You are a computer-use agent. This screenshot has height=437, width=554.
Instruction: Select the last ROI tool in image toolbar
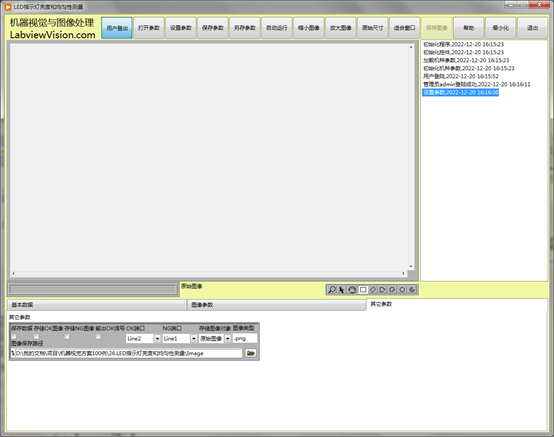[412, 290]
